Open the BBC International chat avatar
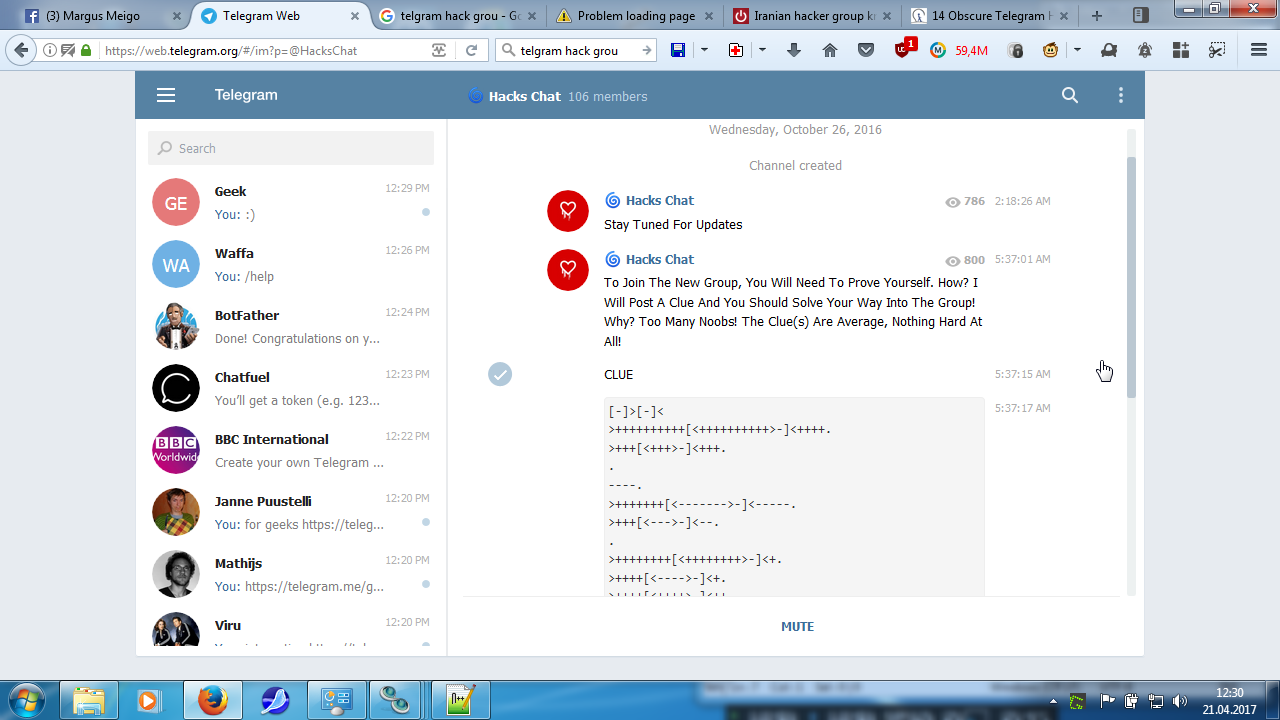 click(x=176, y=450)
